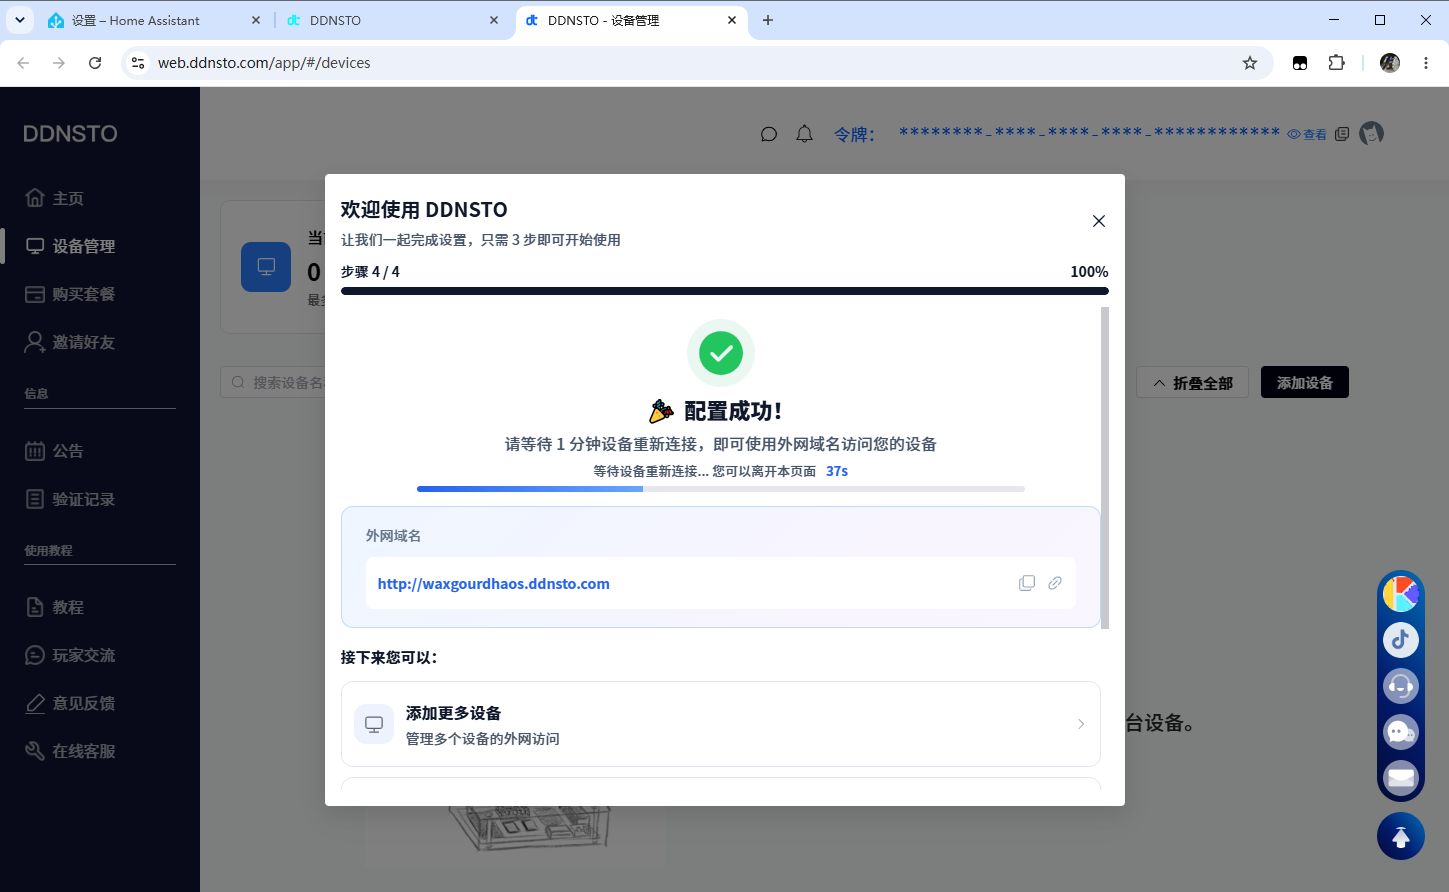Screen dimensions: 1449x892
Task: Open a new browser tab
Action: coord(768,20)
